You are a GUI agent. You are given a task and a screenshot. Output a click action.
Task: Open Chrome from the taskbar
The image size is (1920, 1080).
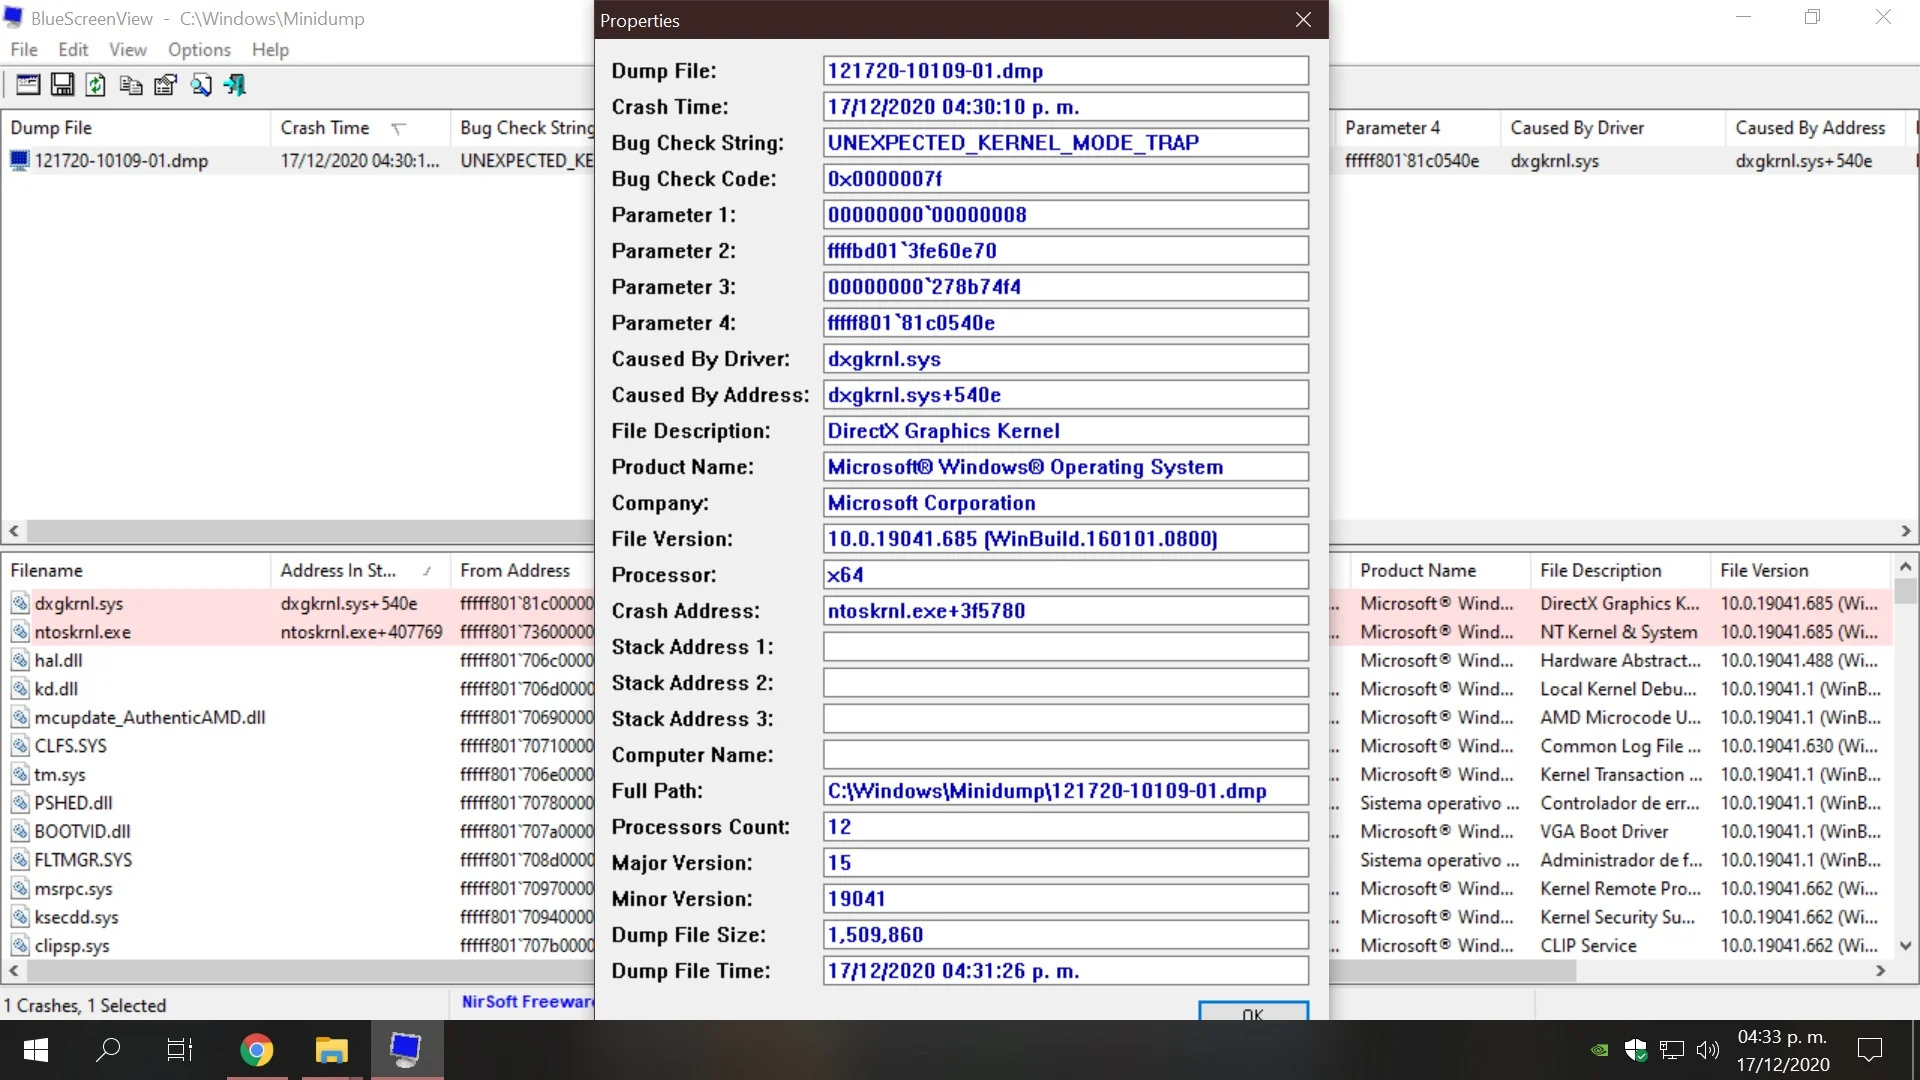point(257,1050)
